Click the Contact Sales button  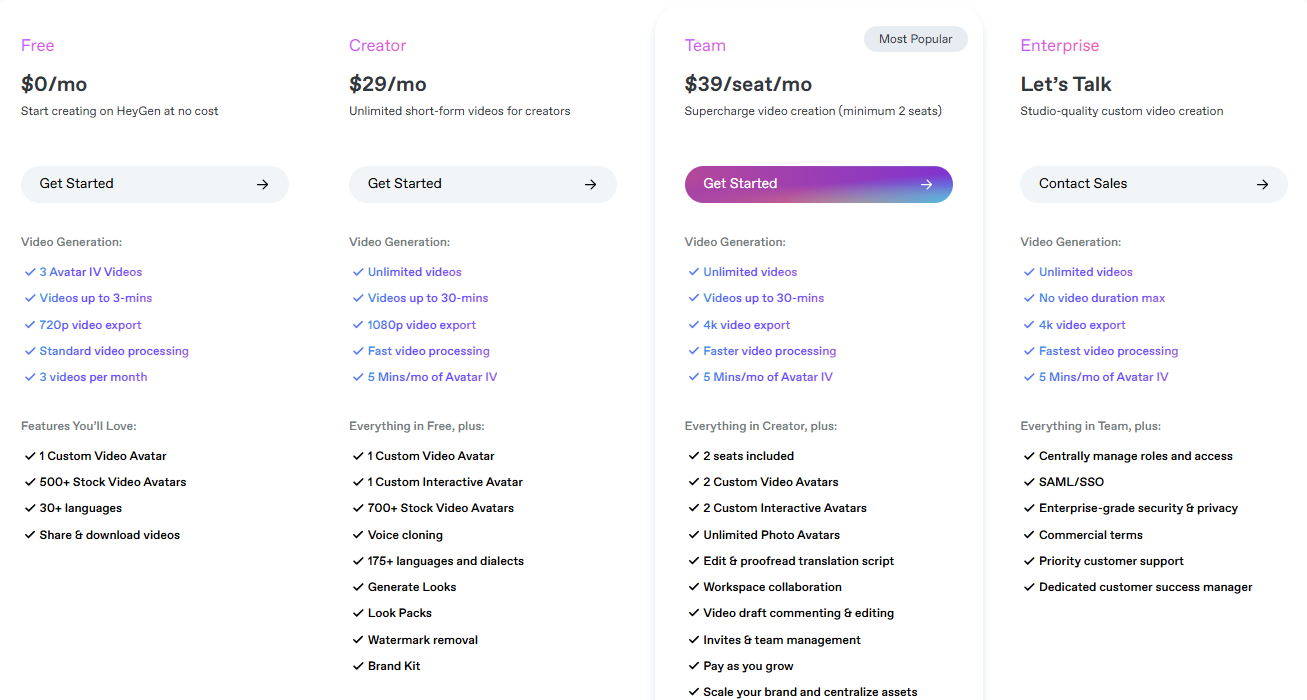coord(1153,184)
